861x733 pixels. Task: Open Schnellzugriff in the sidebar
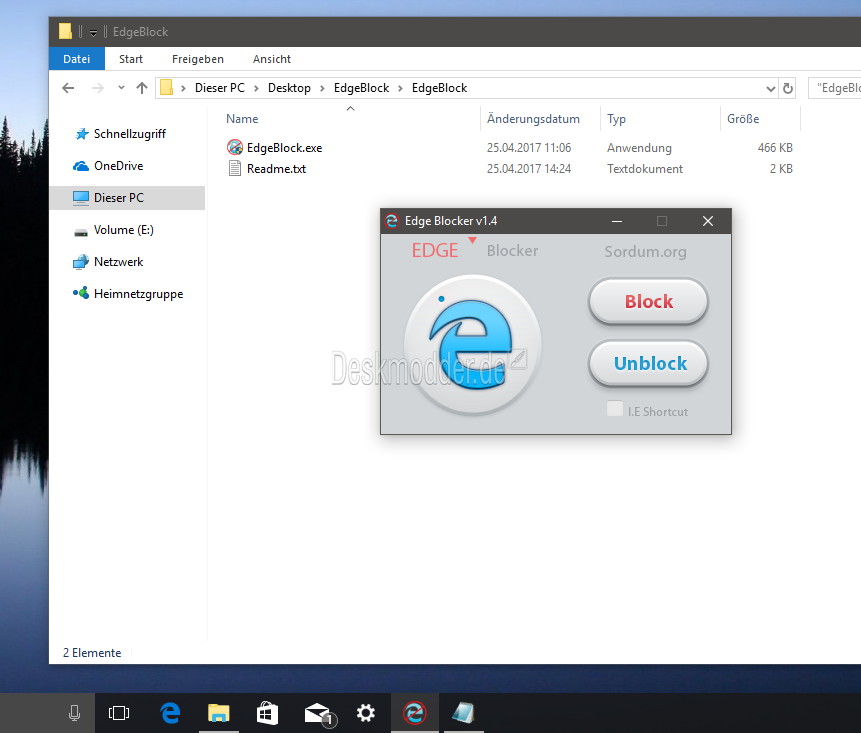[130, 134]
